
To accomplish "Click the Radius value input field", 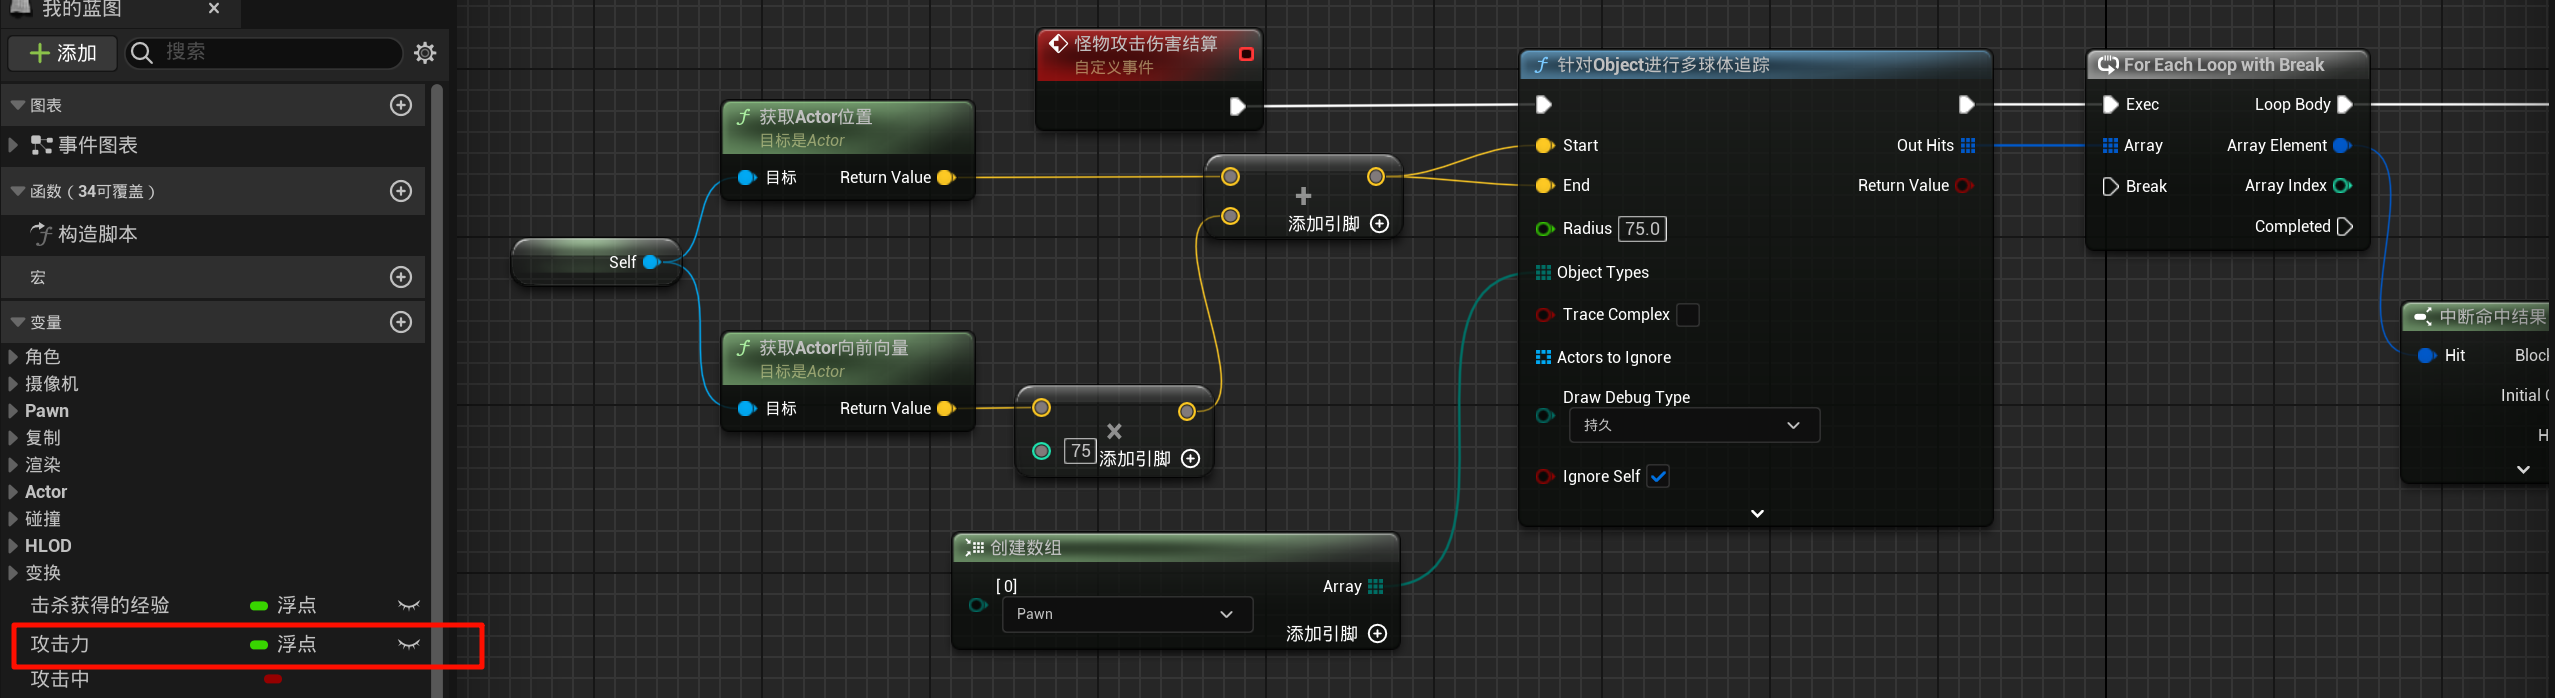I will 1641,229.
